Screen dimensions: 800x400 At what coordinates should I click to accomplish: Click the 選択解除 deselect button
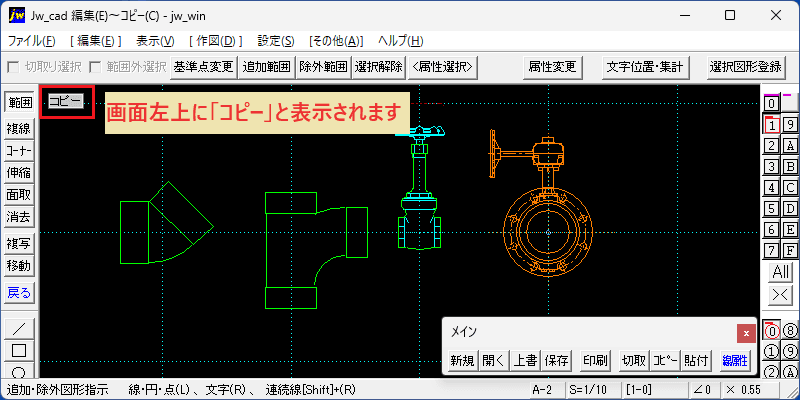tap(379, 66)
